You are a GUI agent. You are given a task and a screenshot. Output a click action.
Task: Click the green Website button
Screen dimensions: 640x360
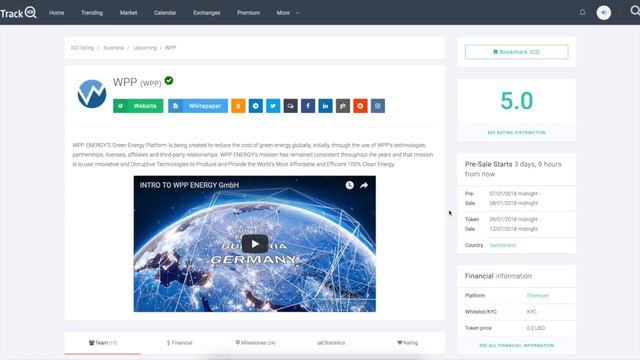138,106
